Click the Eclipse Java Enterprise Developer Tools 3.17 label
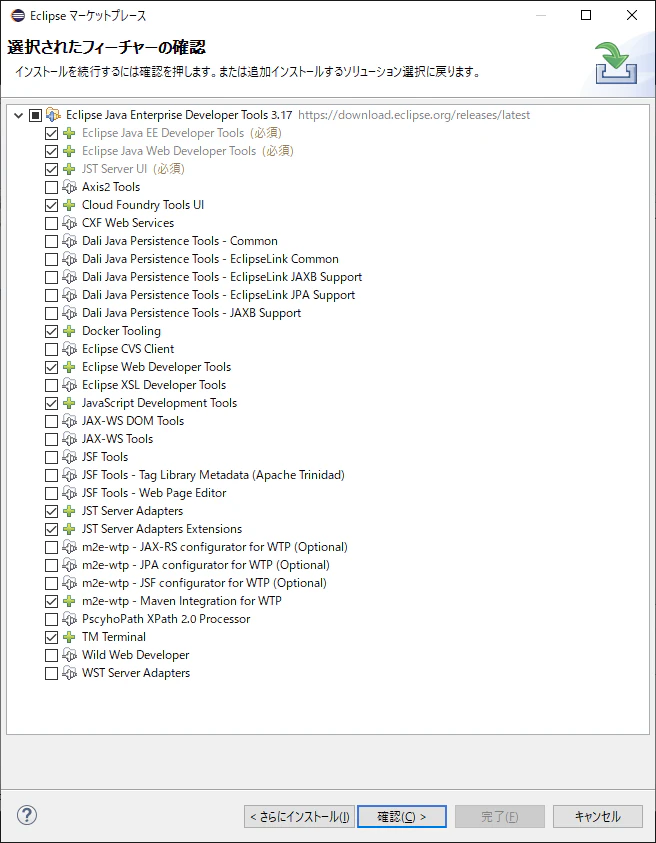The image size is (656, 843). coord(179,115)
